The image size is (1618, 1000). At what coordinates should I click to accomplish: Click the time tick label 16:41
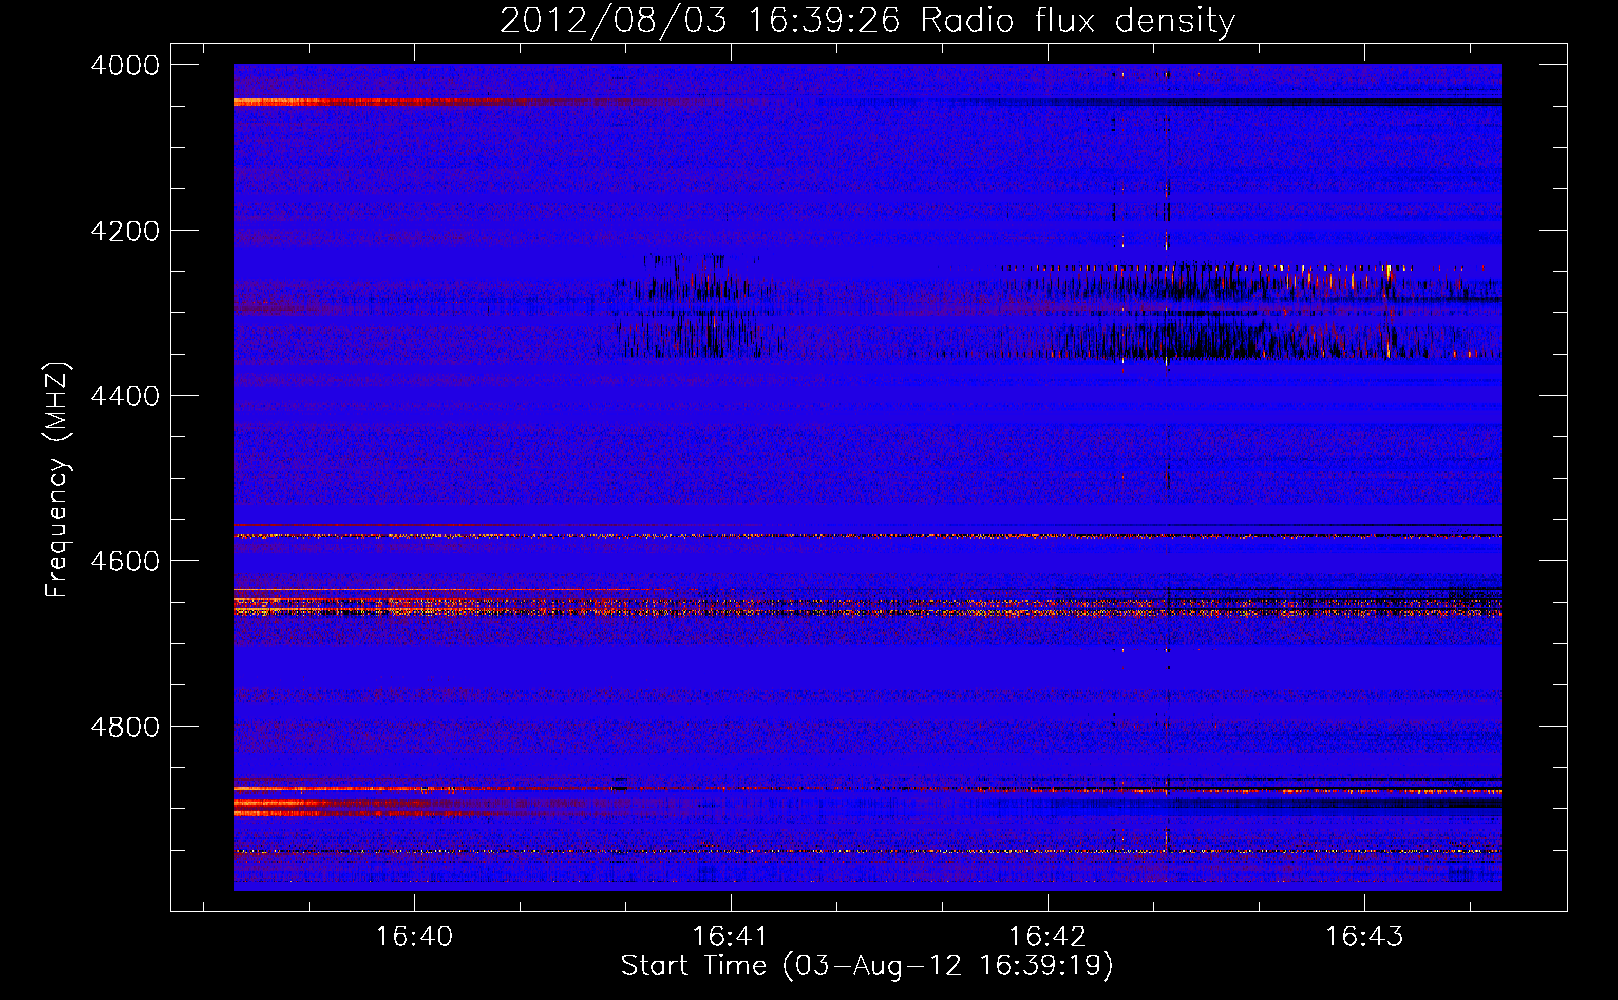pyautogui.click(x=731, y=936)
